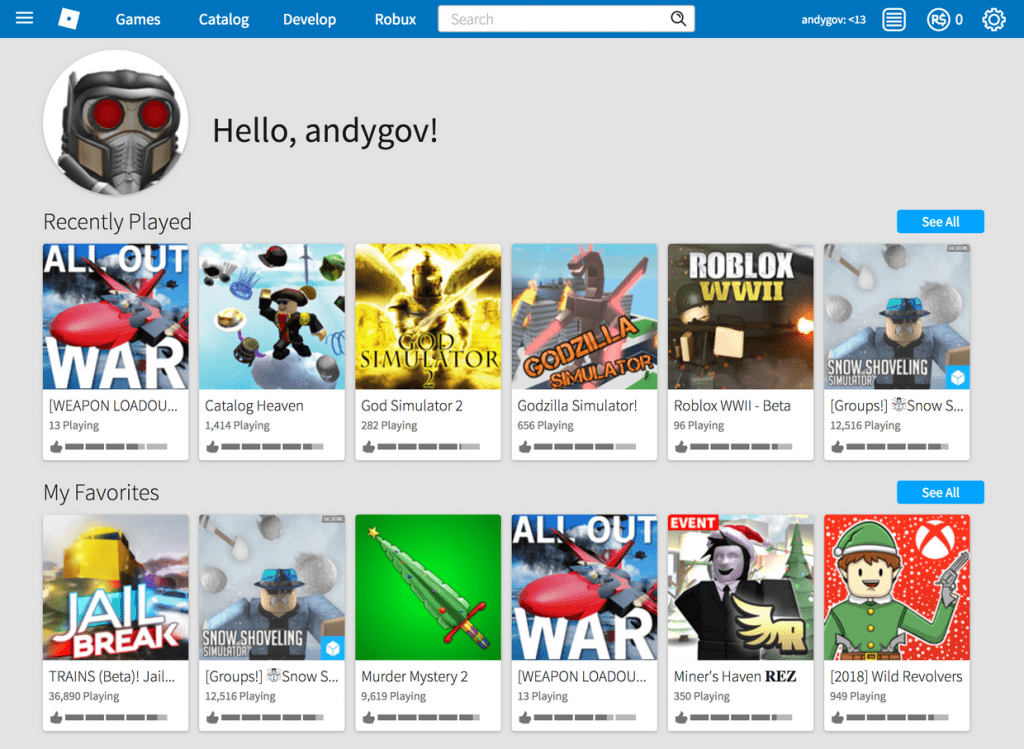Click '949 Playing' text

point(857,696)
